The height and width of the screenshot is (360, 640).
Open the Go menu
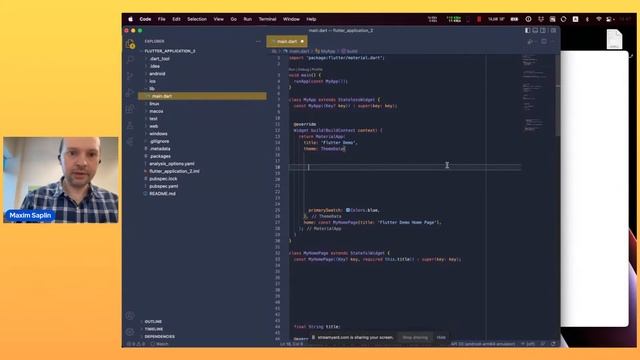(233, 19)
